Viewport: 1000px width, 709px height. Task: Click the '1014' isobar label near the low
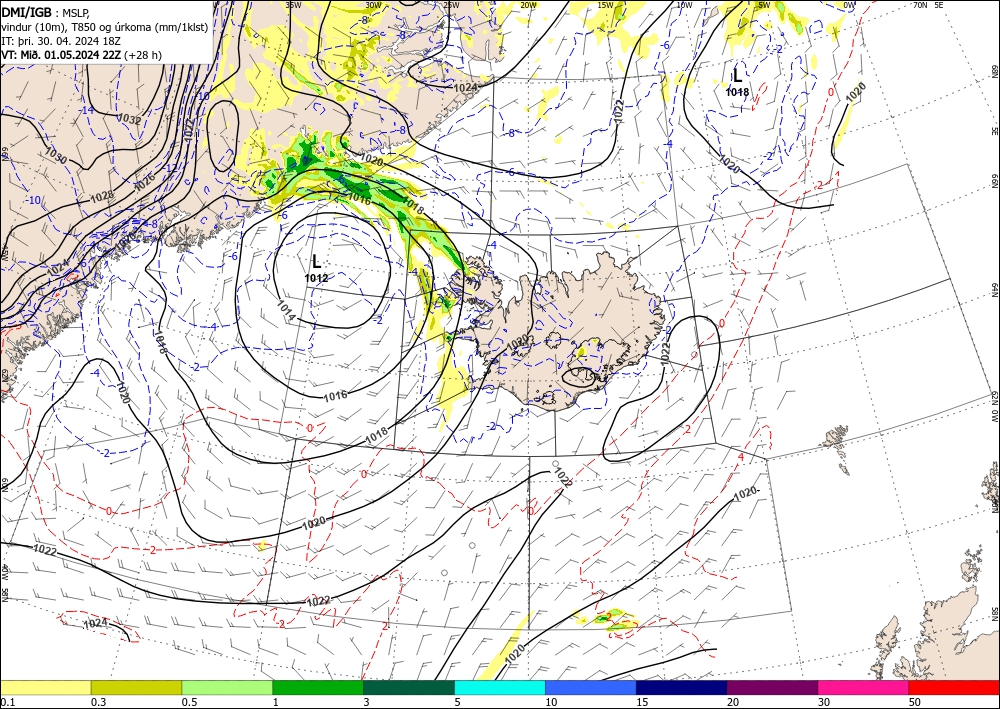286,310
